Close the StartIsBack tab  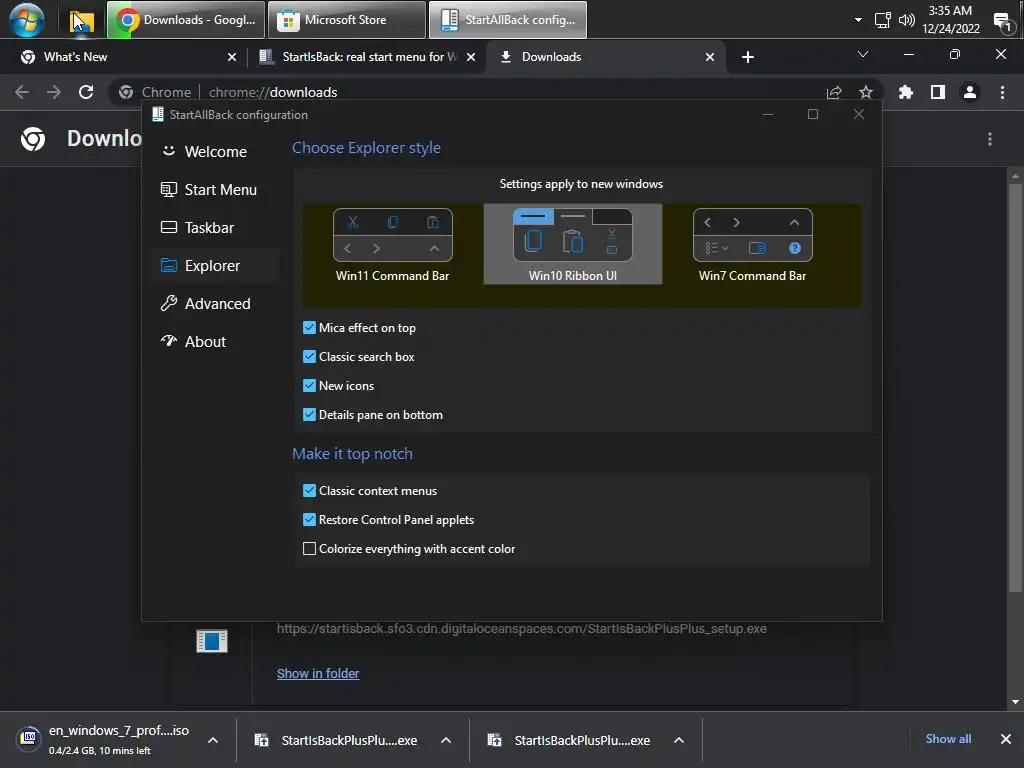471,57
